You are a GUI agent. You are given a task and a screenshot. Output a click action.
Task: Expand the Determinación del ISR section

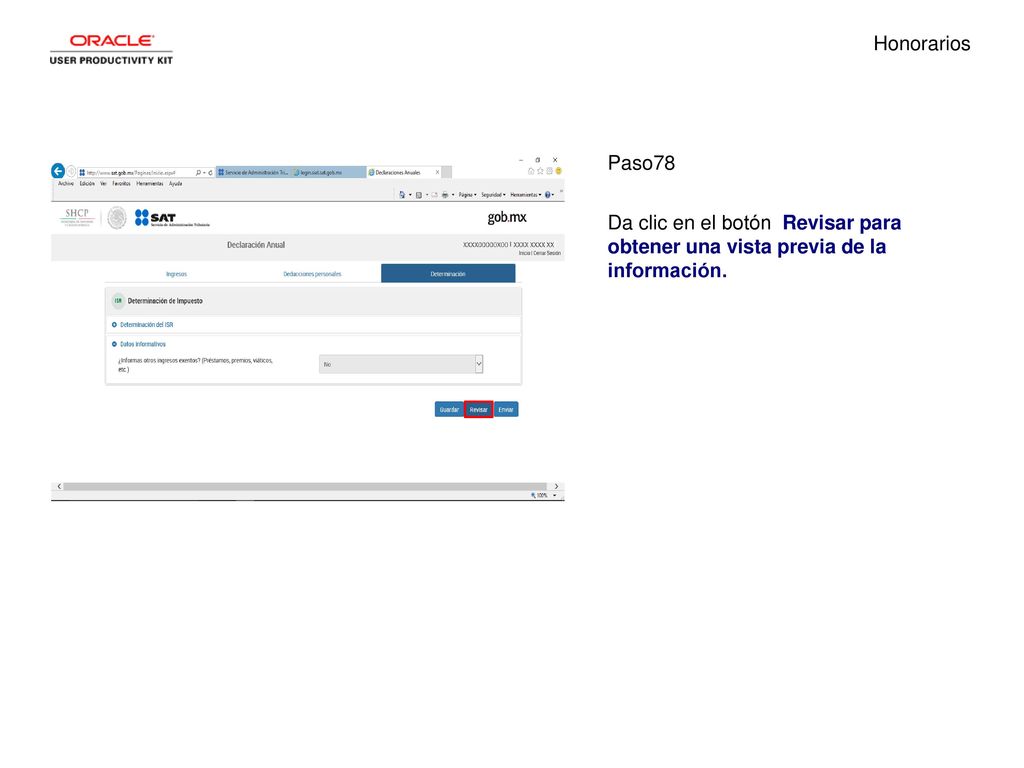pyautogui.click(x=142, y=325)
